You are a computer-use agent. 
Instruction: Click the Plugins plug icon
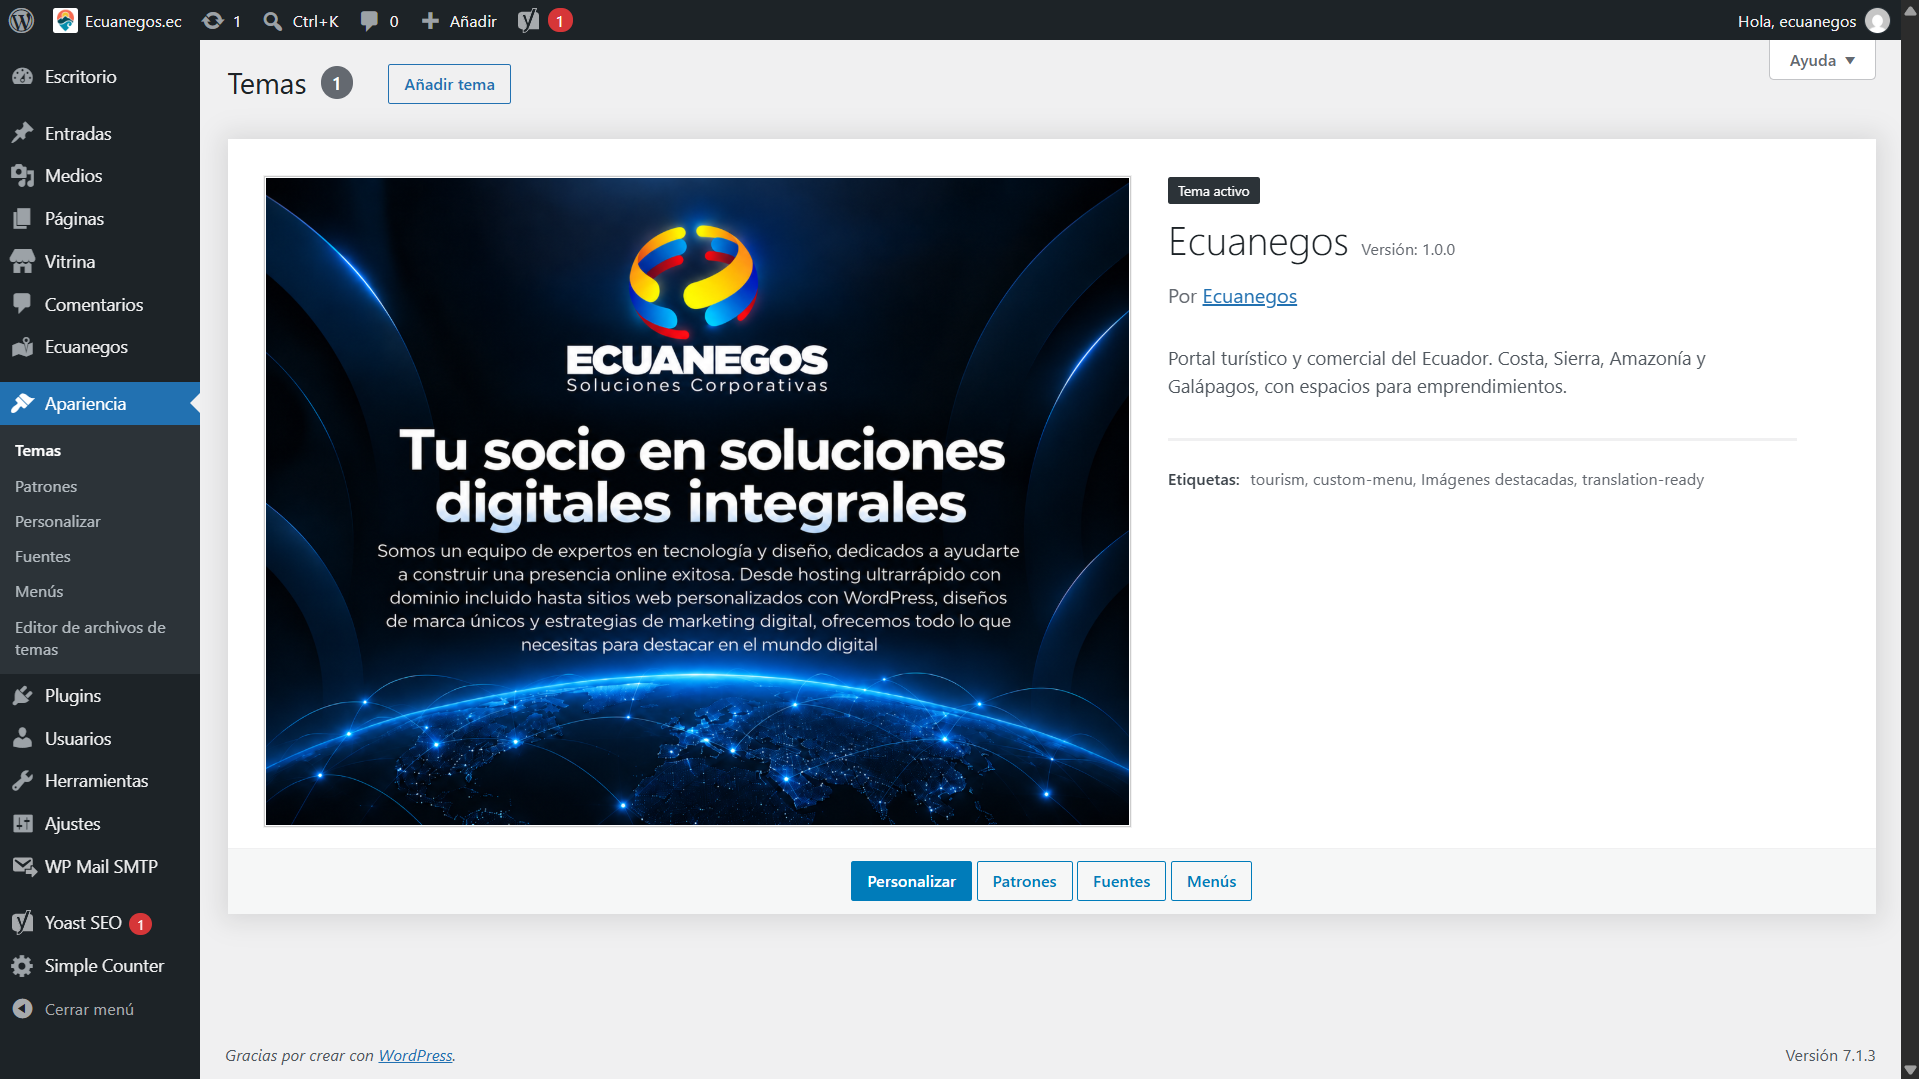coord(22,696)
